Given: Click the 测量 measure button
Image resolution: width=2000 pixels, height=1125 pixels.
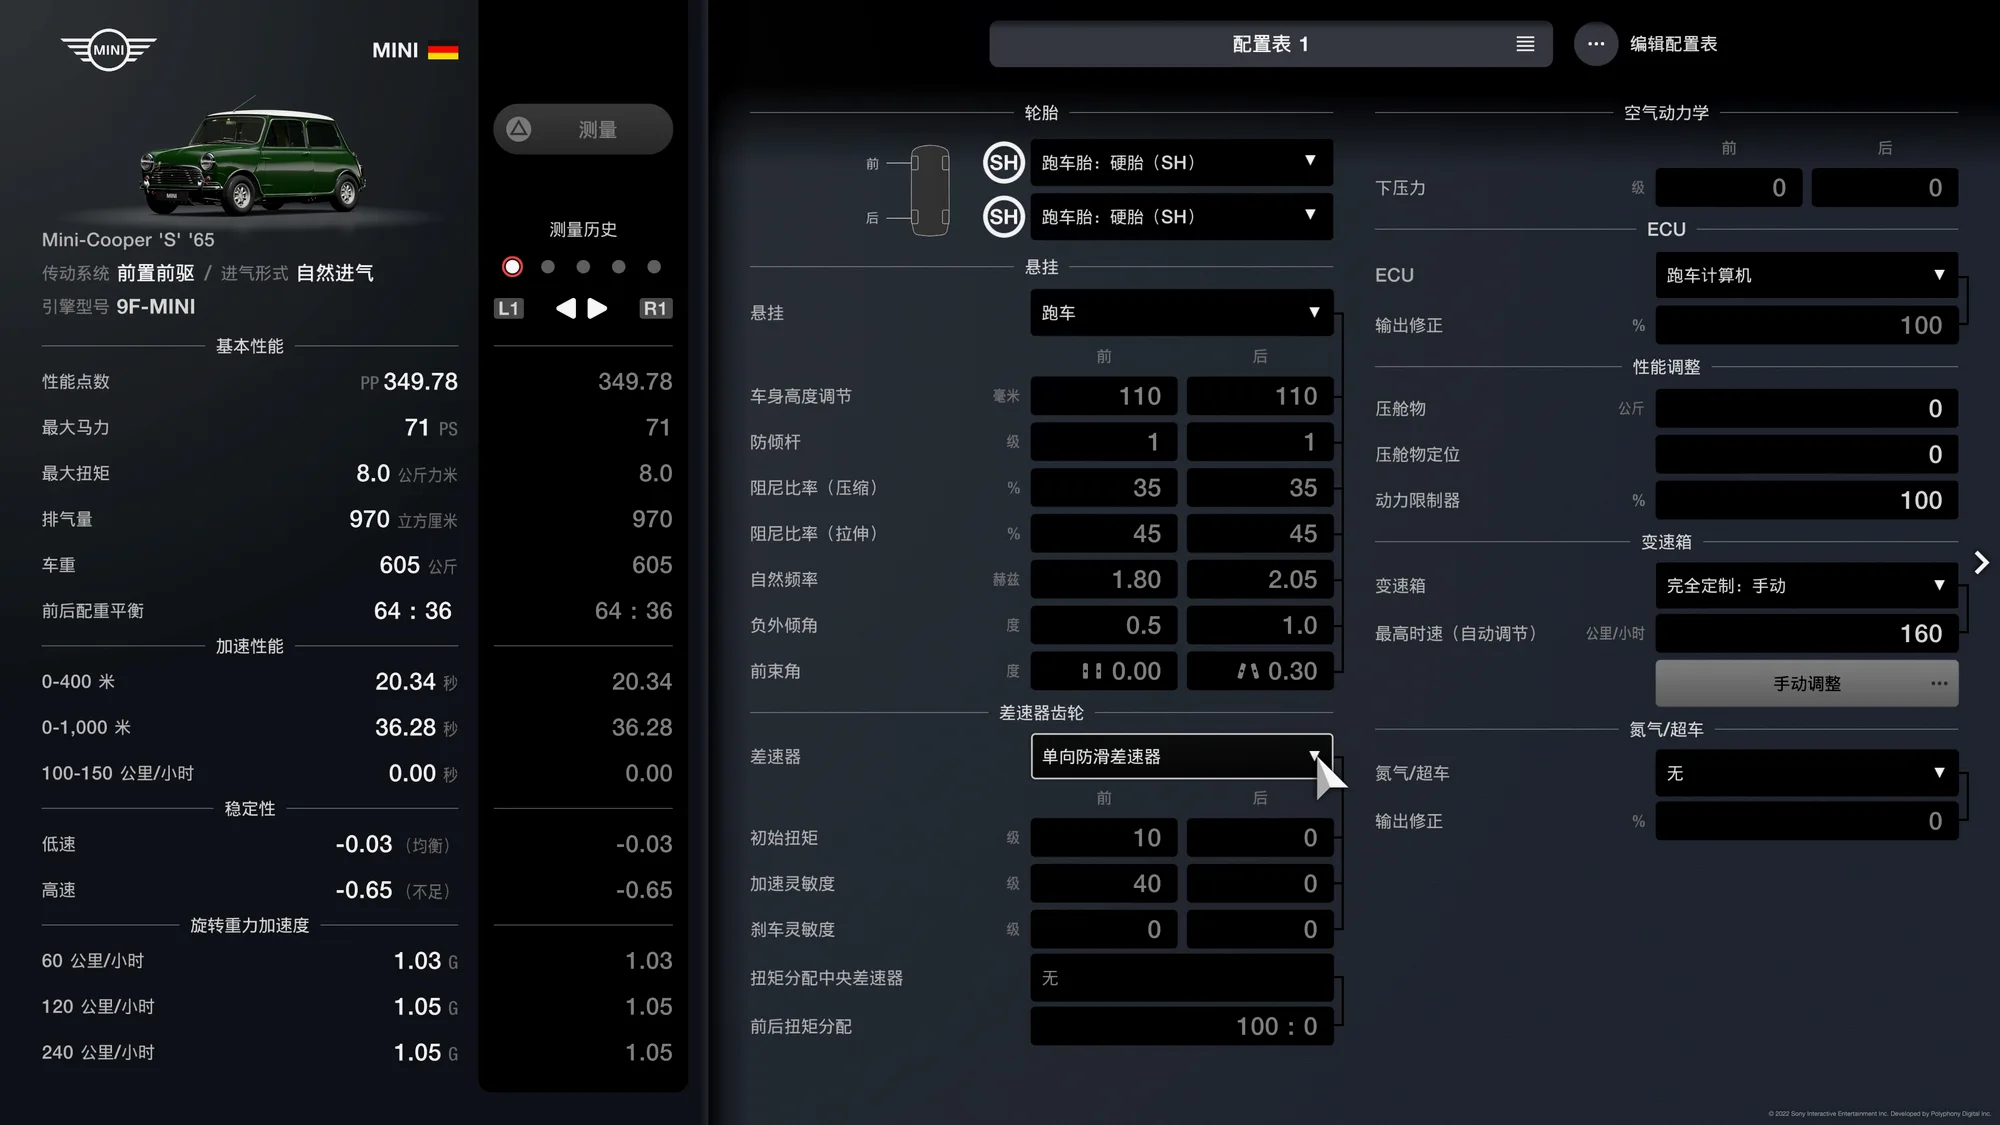Looking at the screenshot, I should [583, 129].
